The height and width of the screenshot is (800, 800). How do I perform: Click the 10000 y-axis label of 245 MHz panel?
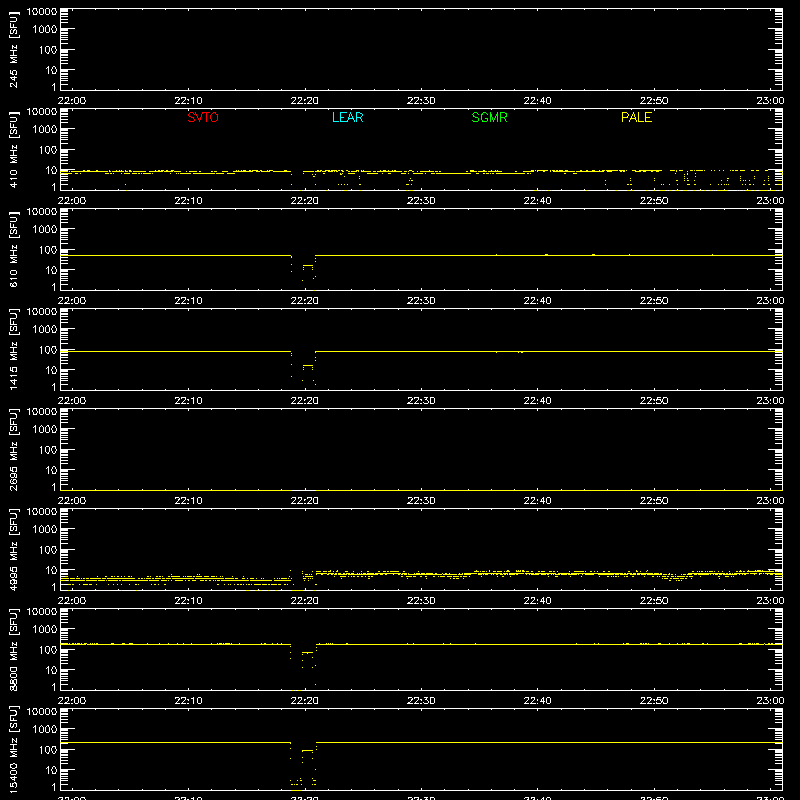(42, 12)
